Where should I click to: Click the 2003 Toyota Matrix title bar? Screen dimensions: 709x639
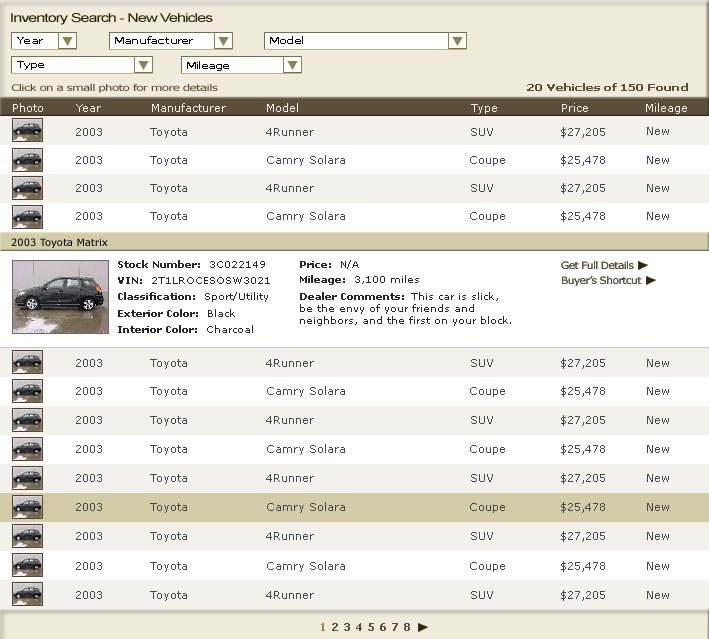click(x=354, y=242)
